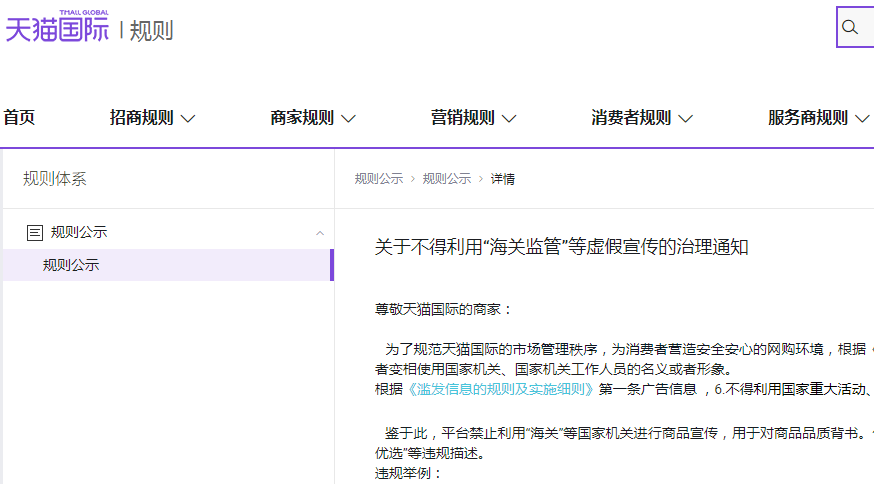Click the document icon beside 规则公示
This screenshot has width=874, height=484.
(35, 233)
